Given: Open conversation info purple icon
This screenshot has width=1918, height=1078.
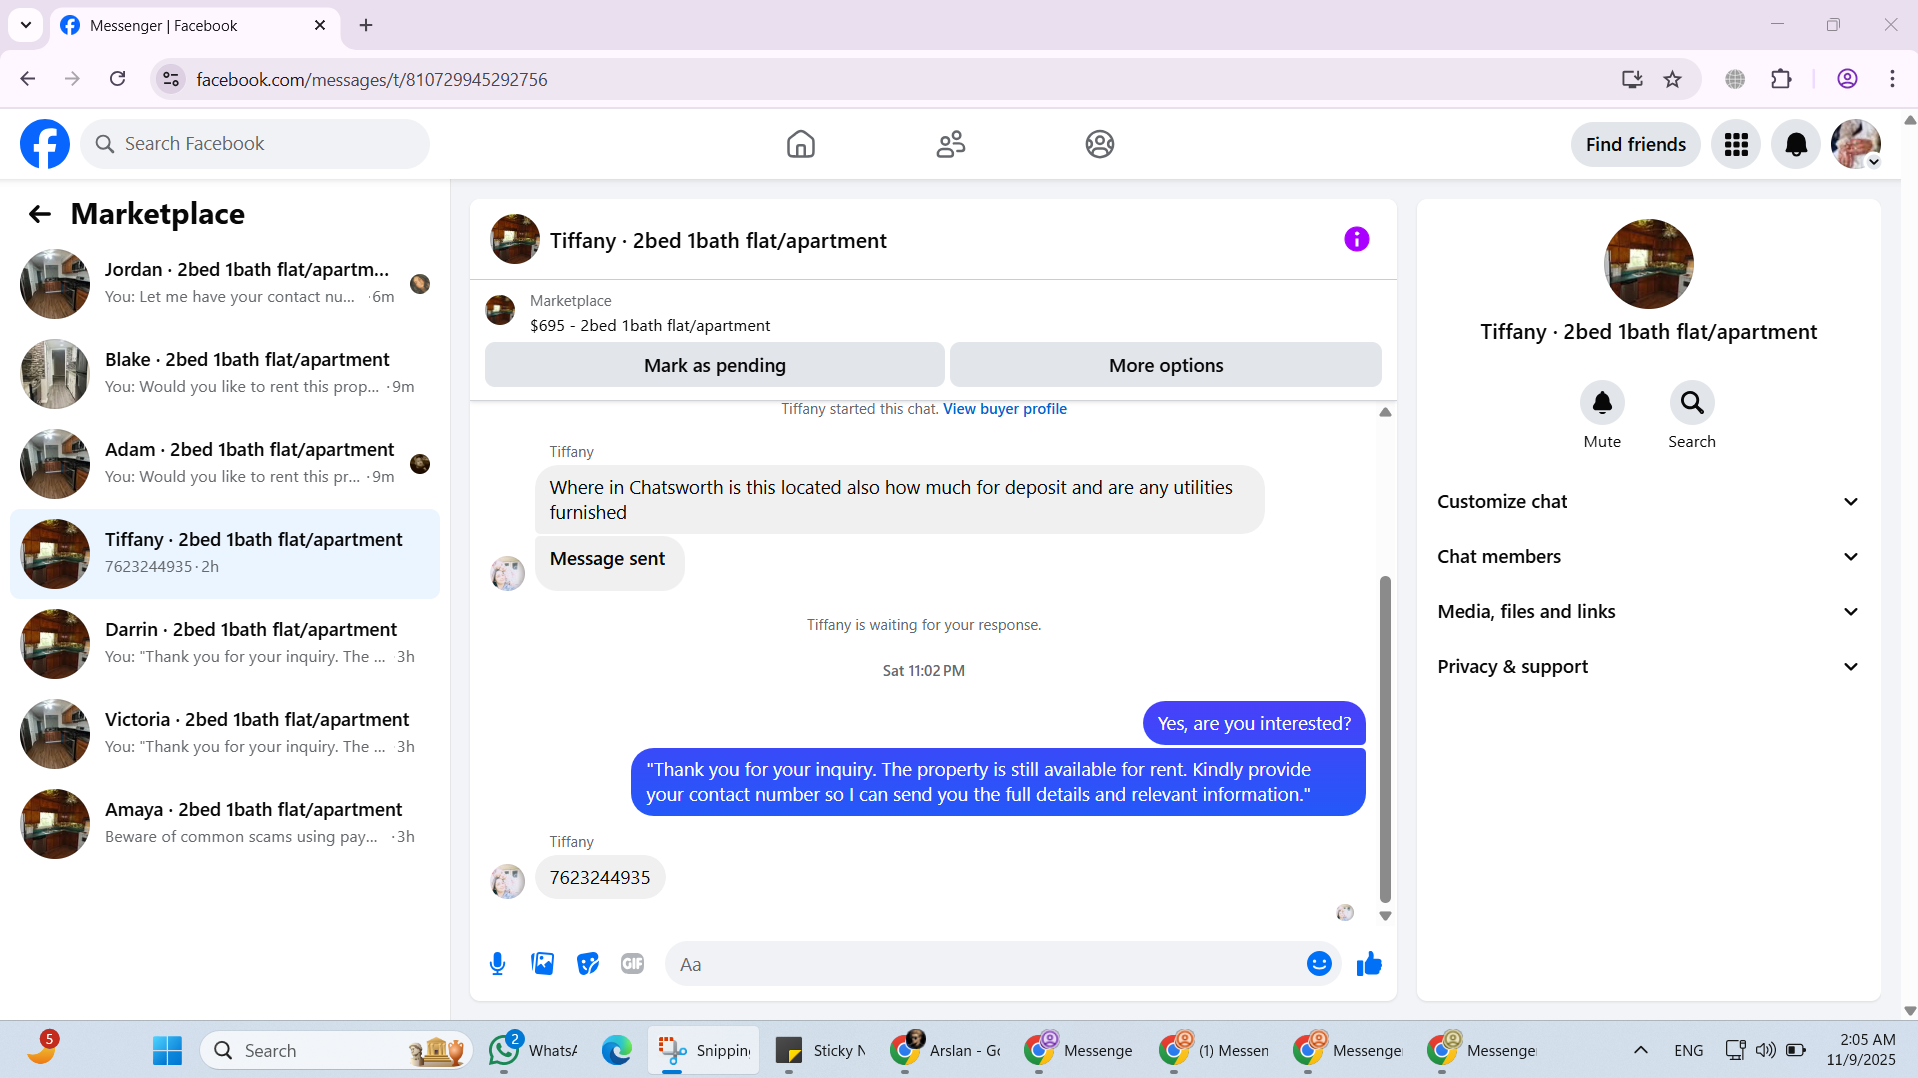Looking at the screenshot, I should 1356,239.
